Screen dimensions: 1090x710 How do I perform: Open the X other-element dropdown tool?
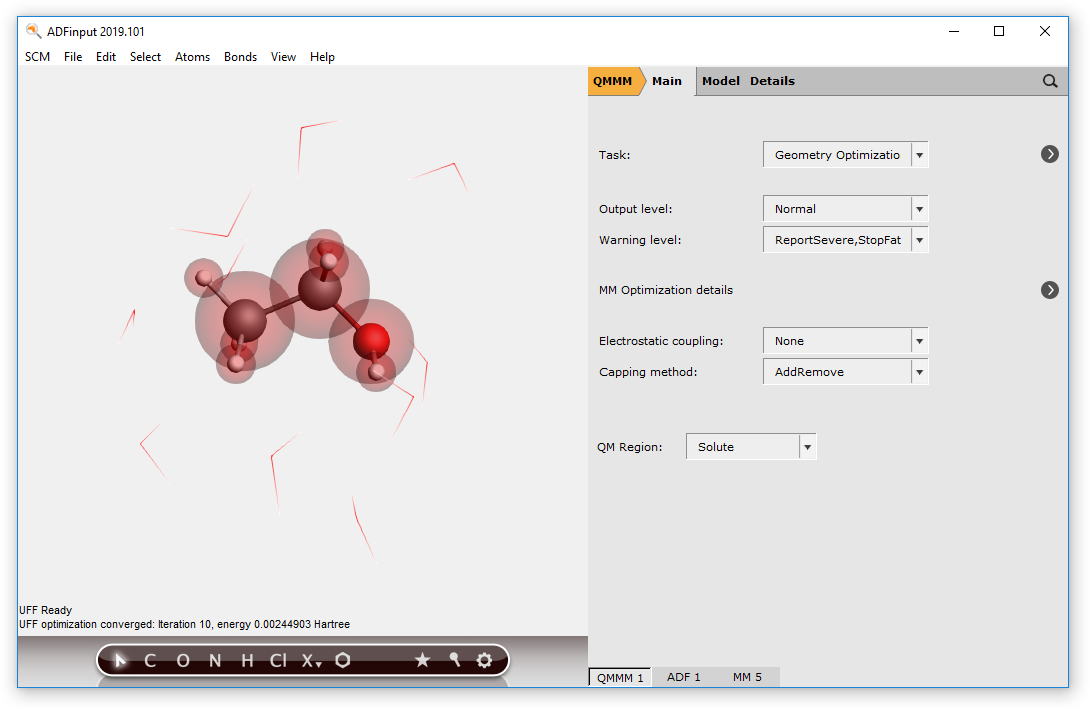pos(311,660)
